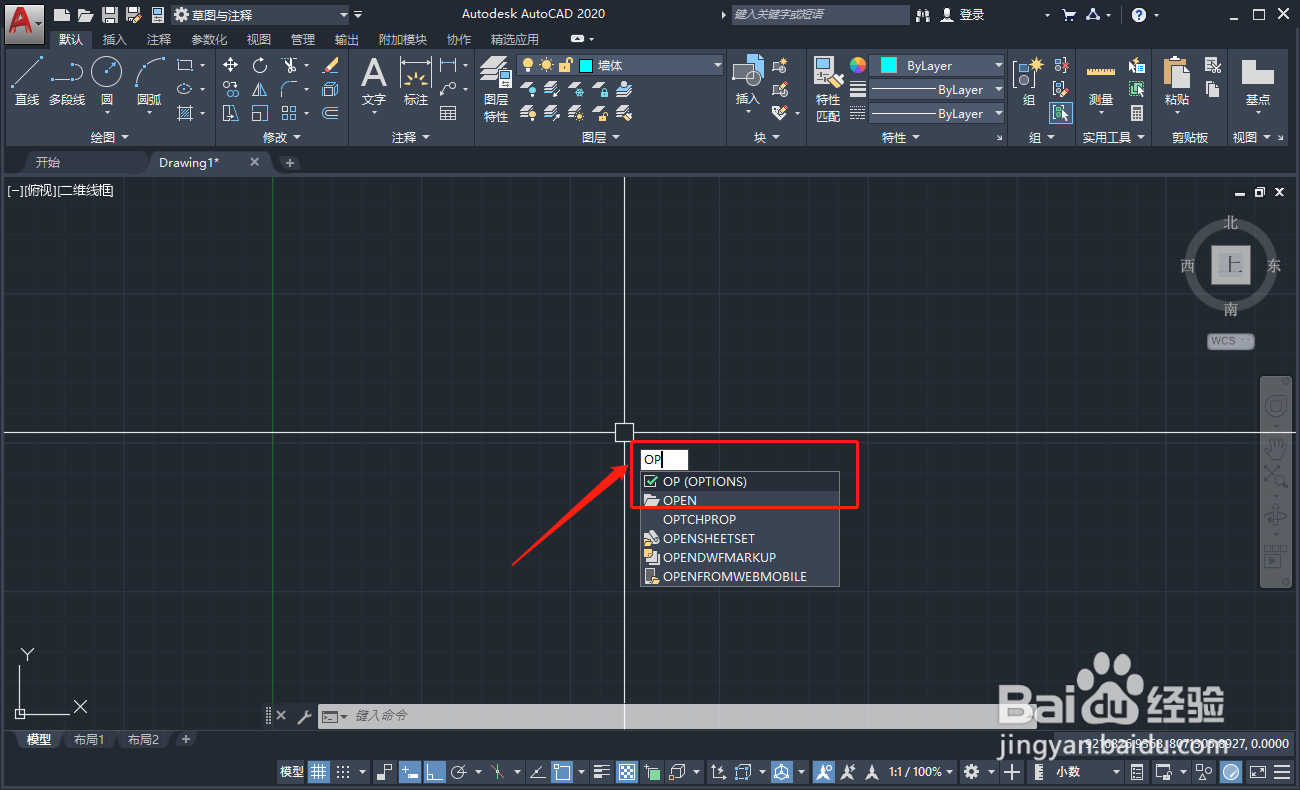Image resolution: width=1300 pixels, height=790 pixels.
Task: Click the new drawing tab plus button
Action: [x=289, y=162]
